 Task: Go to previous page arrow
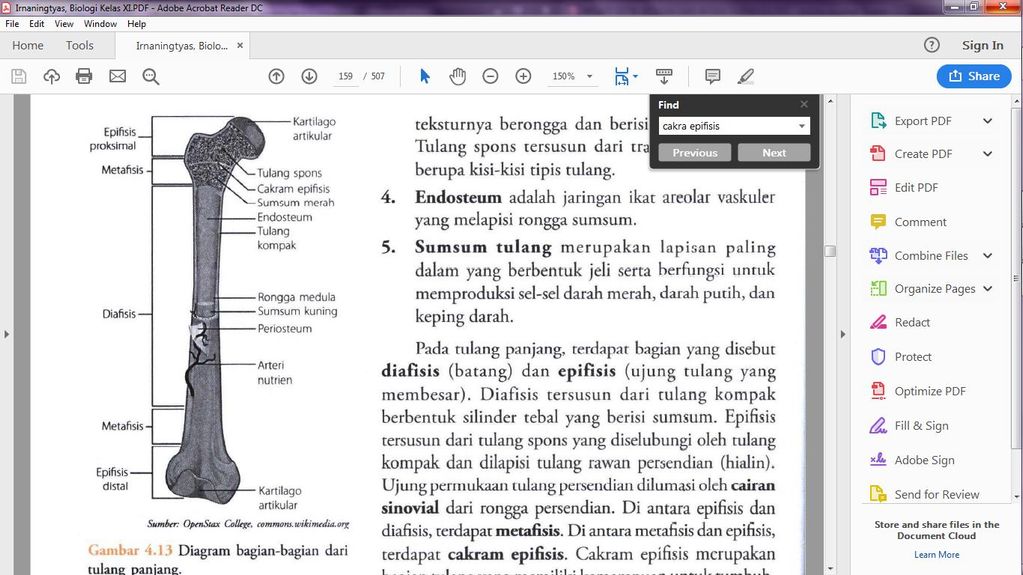277,76
